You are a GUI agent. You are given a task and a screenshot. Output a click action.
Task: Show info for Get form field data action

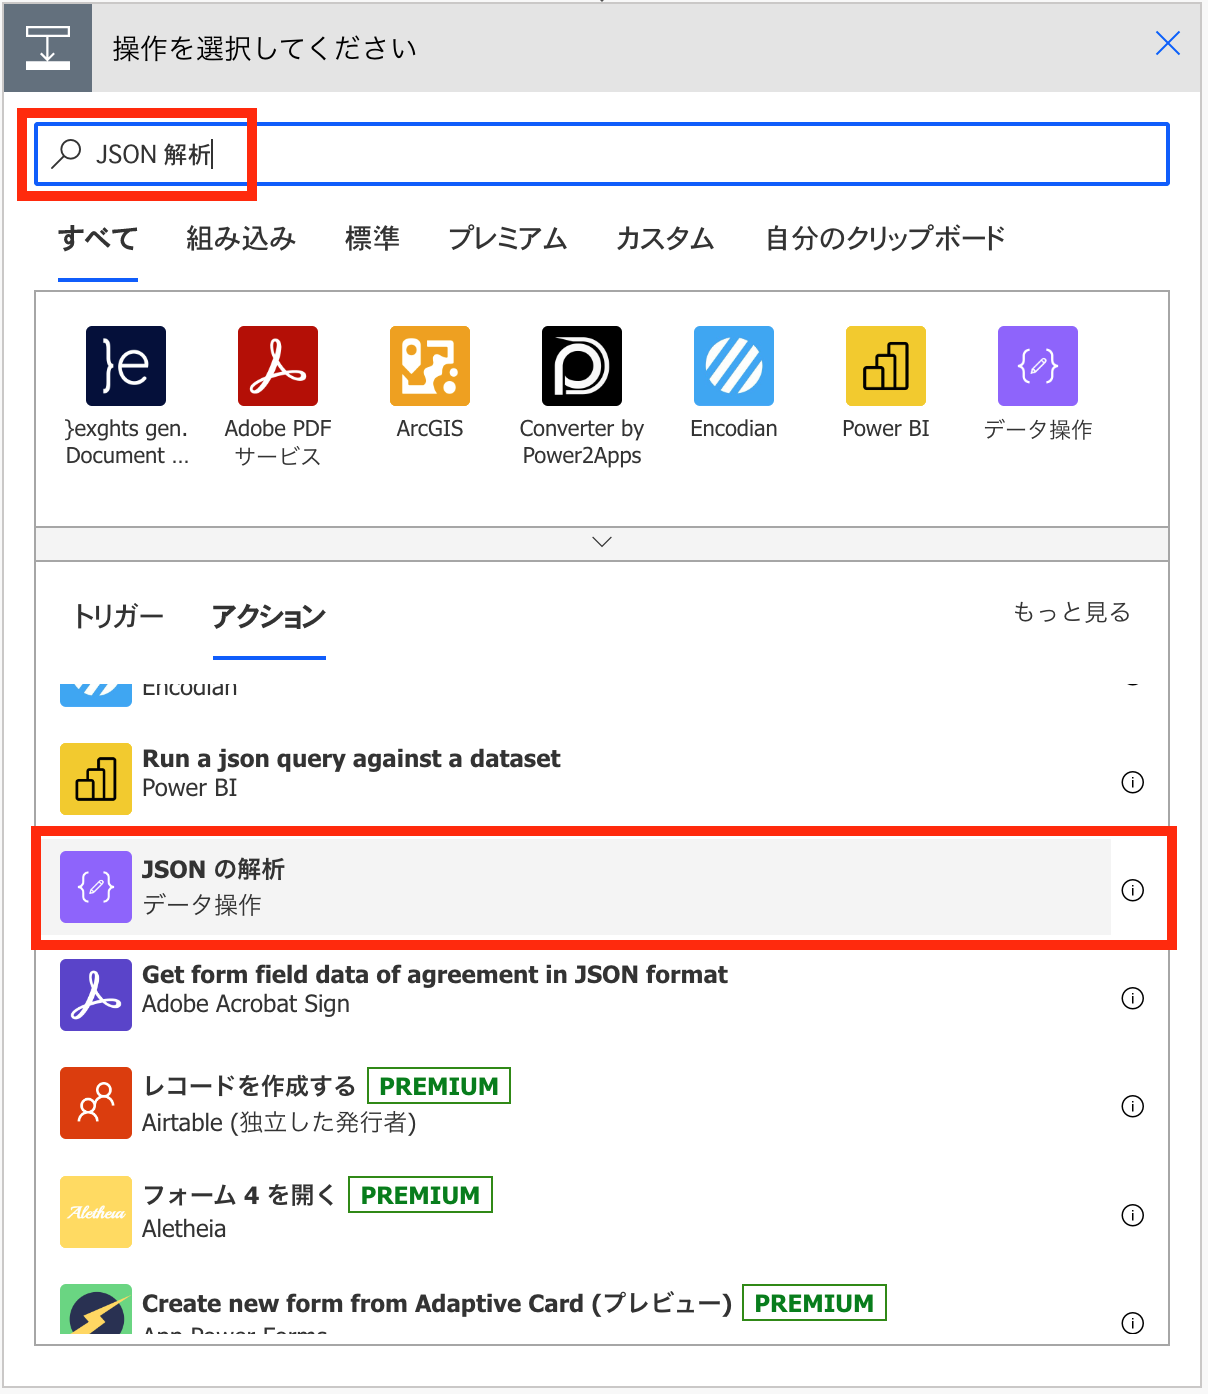coord(1133,998)
